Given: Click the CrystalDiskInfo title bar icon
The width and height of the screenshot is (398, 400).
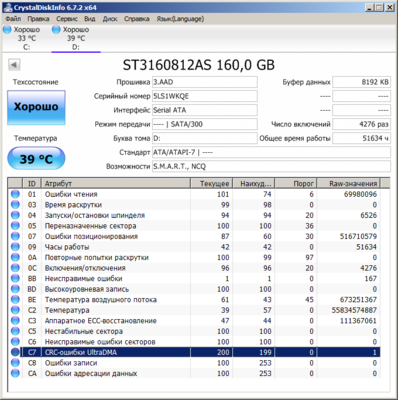Looking at the screenshot, I should [9, 7].
